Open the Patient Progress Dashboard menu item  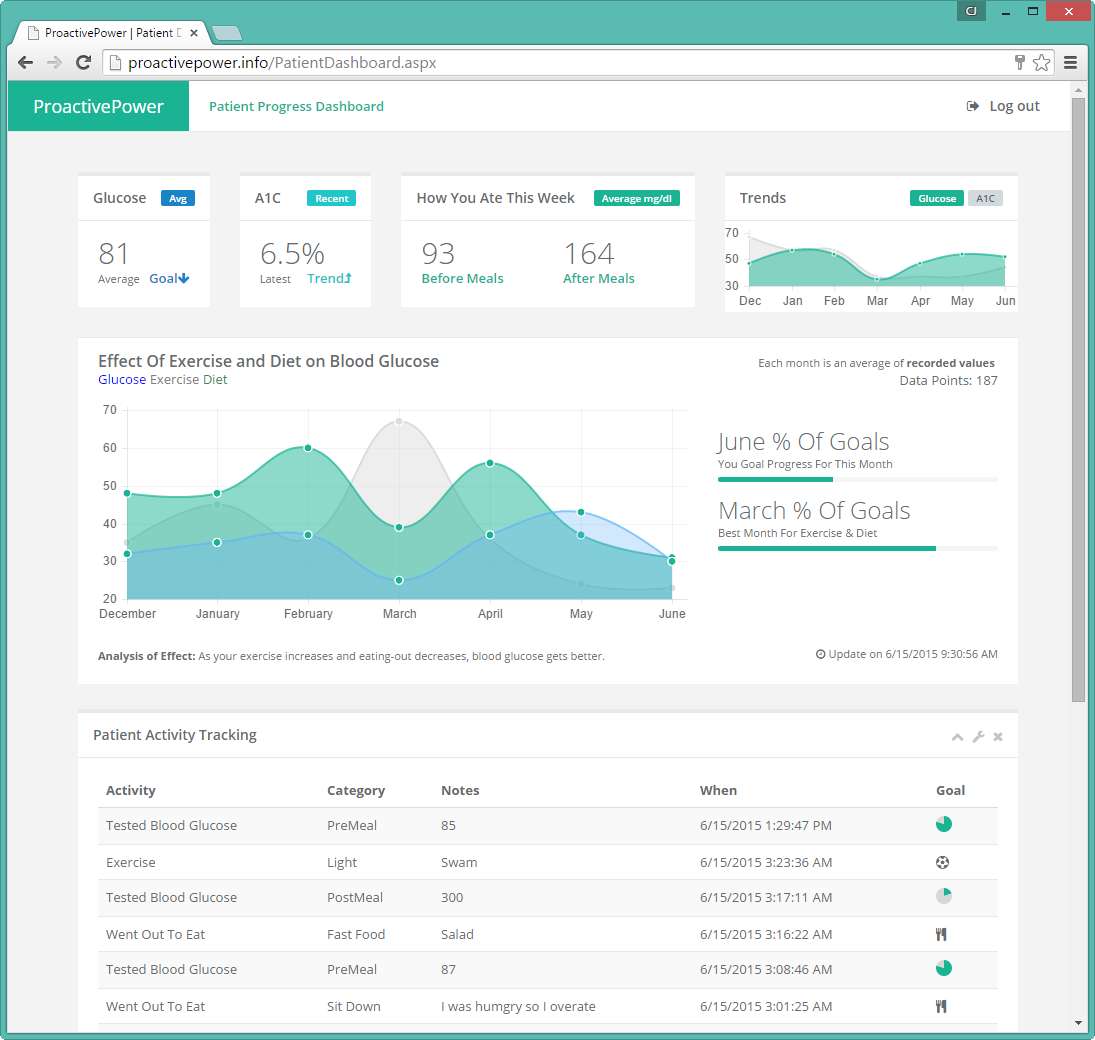[x=296, y=106]
